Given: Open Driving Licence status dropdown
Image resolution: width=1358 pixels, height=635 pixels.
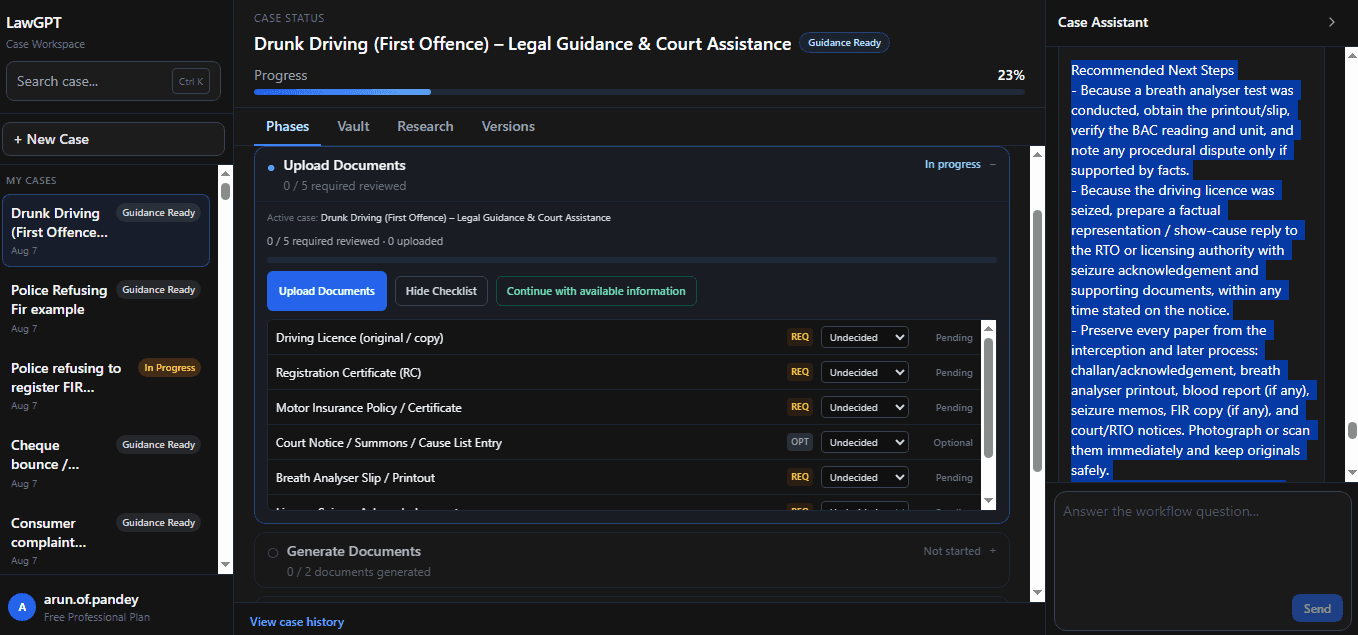Looking at the screenshot, I should click(x=865, y=337).
